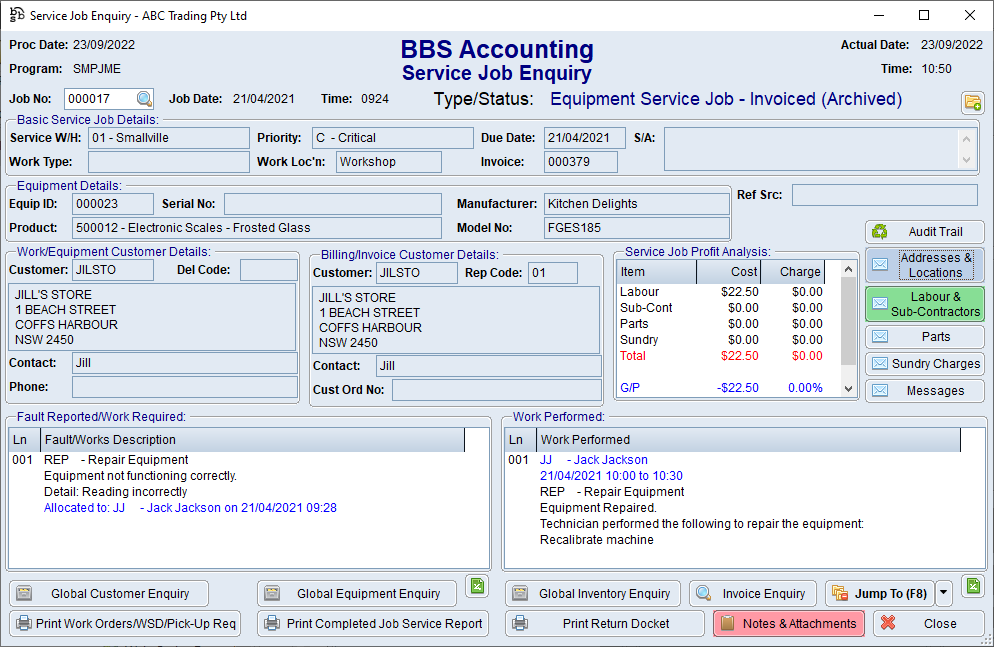Open the Parts panel
Viewport: 994px width, 647px height.
pyautogui.click(x=924, y=336)
